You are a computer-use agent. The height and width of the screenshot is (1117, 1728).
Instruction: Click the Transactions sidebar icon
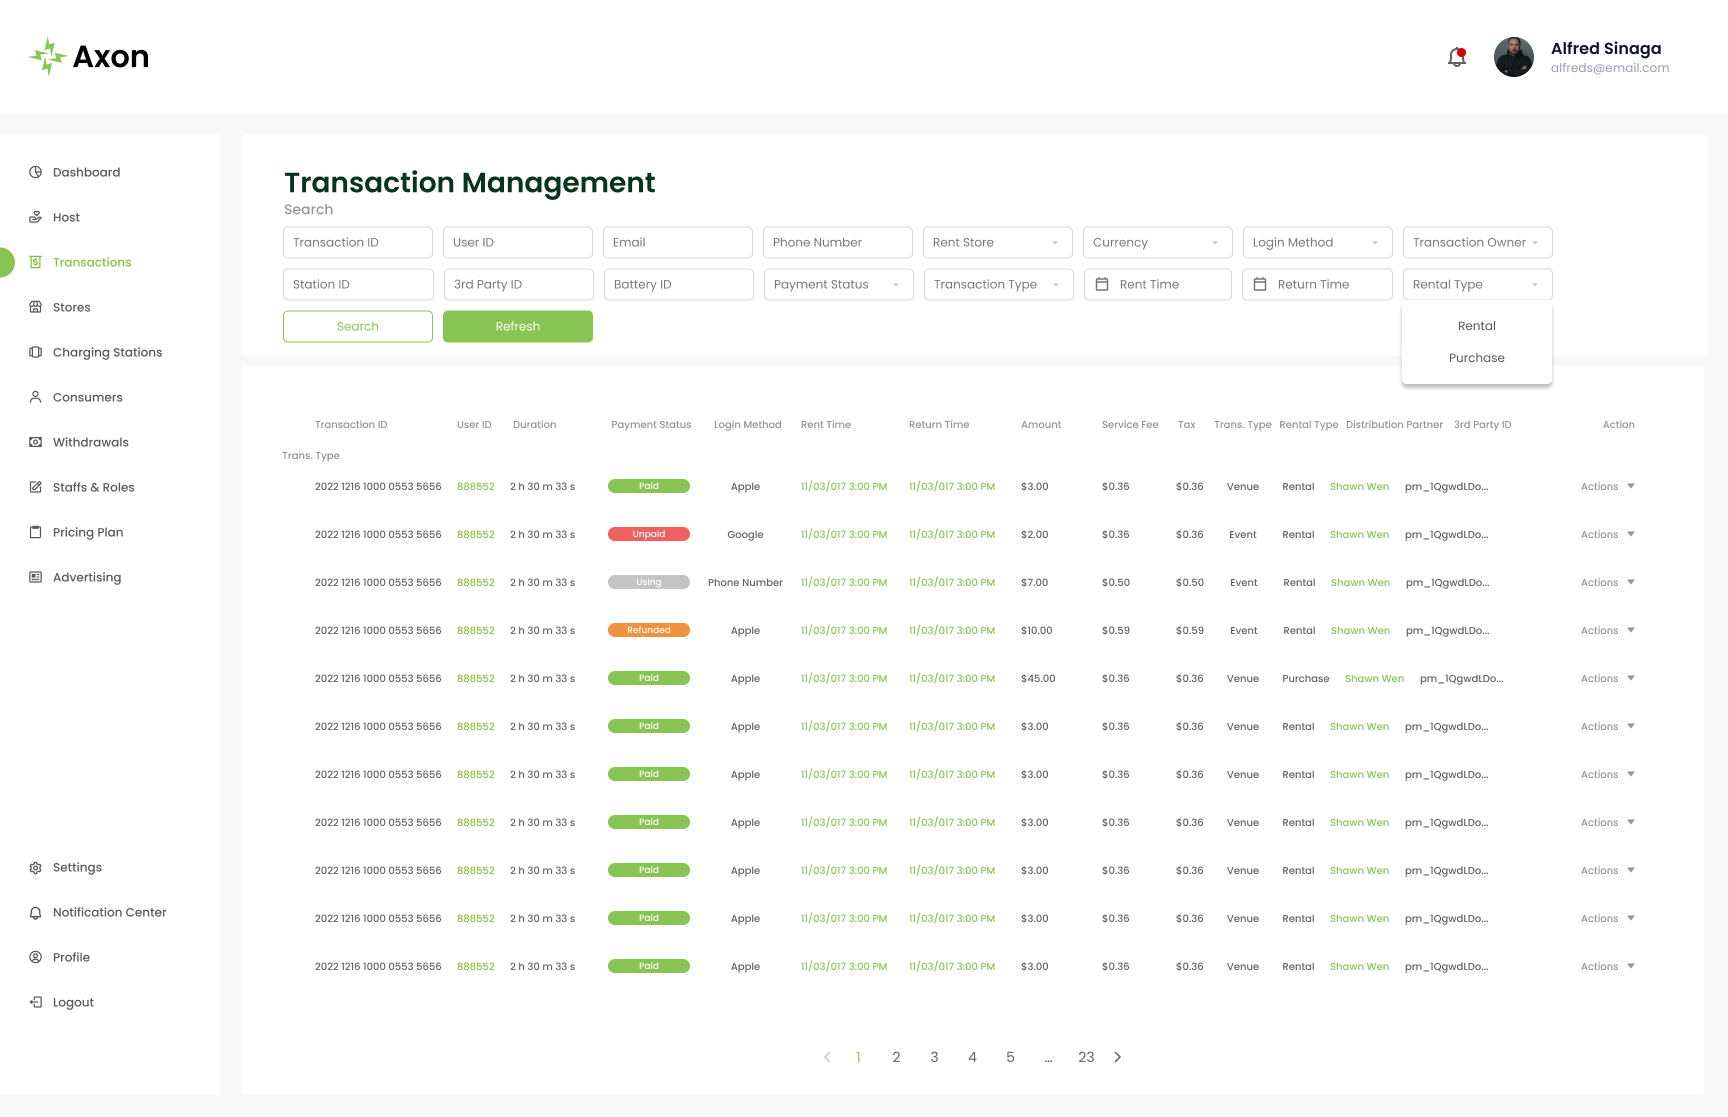35,262
